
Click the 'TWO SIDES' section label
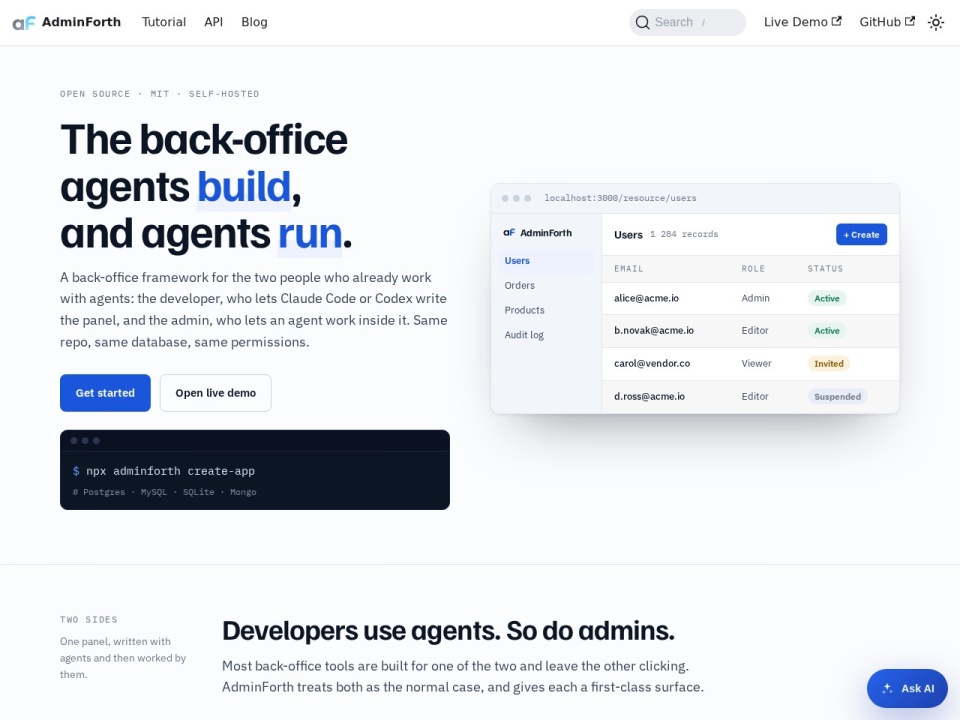[x=89, y=620]
